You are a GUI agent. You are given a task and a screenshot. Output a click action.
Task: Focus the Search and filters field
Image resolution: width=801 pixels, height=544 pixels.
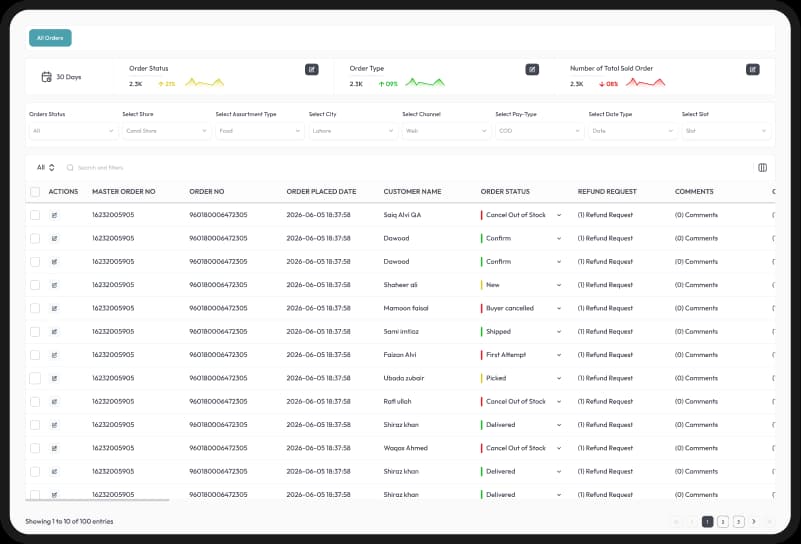[101, 168]
